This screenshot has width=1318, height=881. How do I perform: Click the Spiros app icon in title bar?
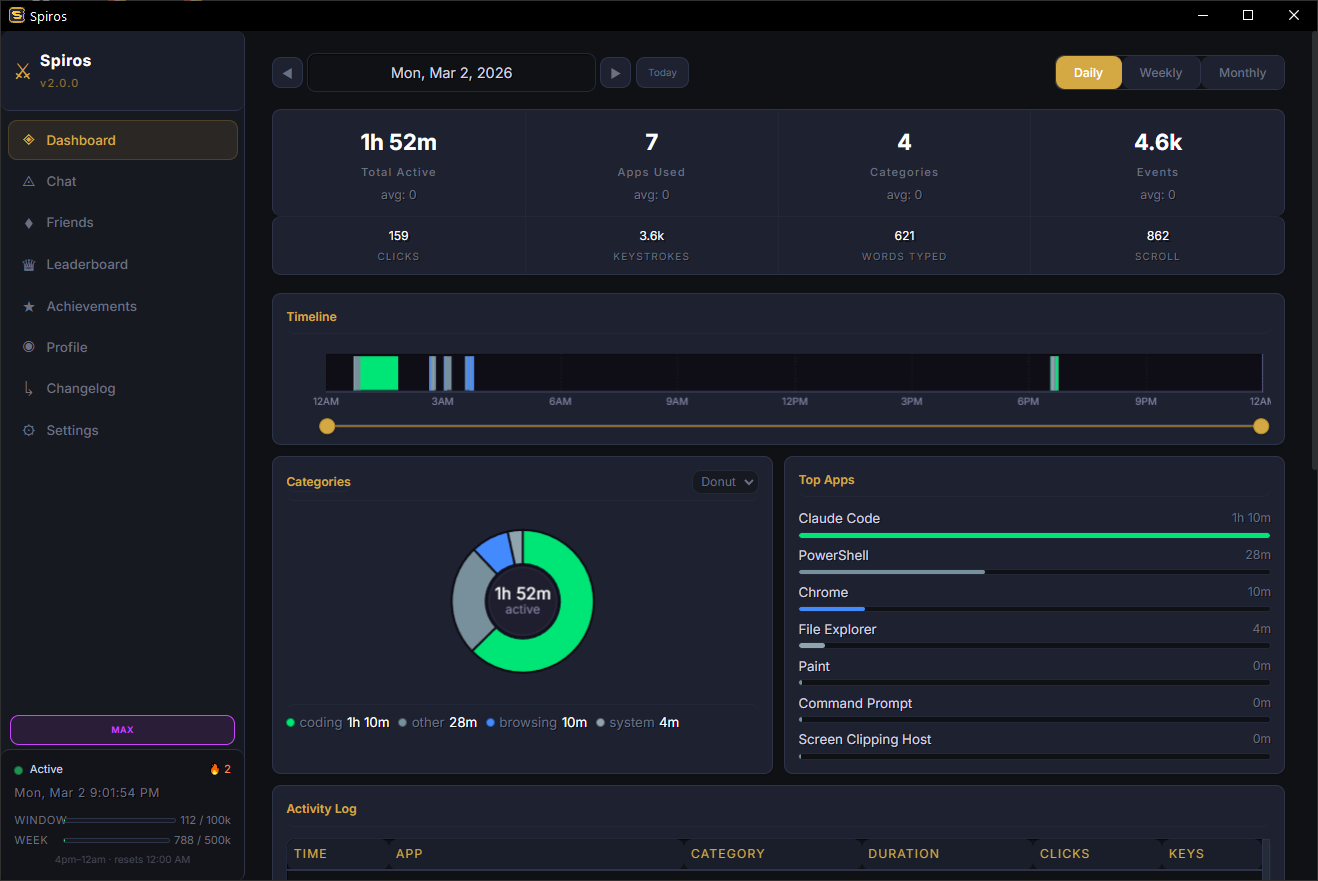(x=17, y=15)
